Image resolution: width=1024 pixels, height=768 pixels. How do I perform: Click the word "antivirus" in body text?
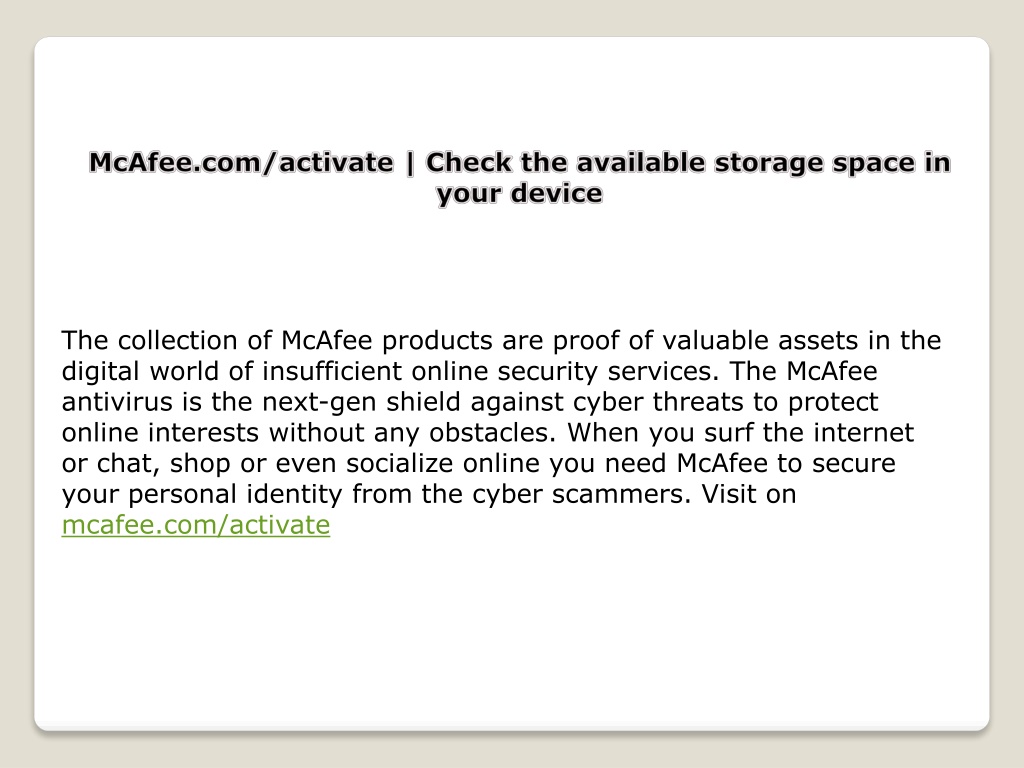point(118,402)
